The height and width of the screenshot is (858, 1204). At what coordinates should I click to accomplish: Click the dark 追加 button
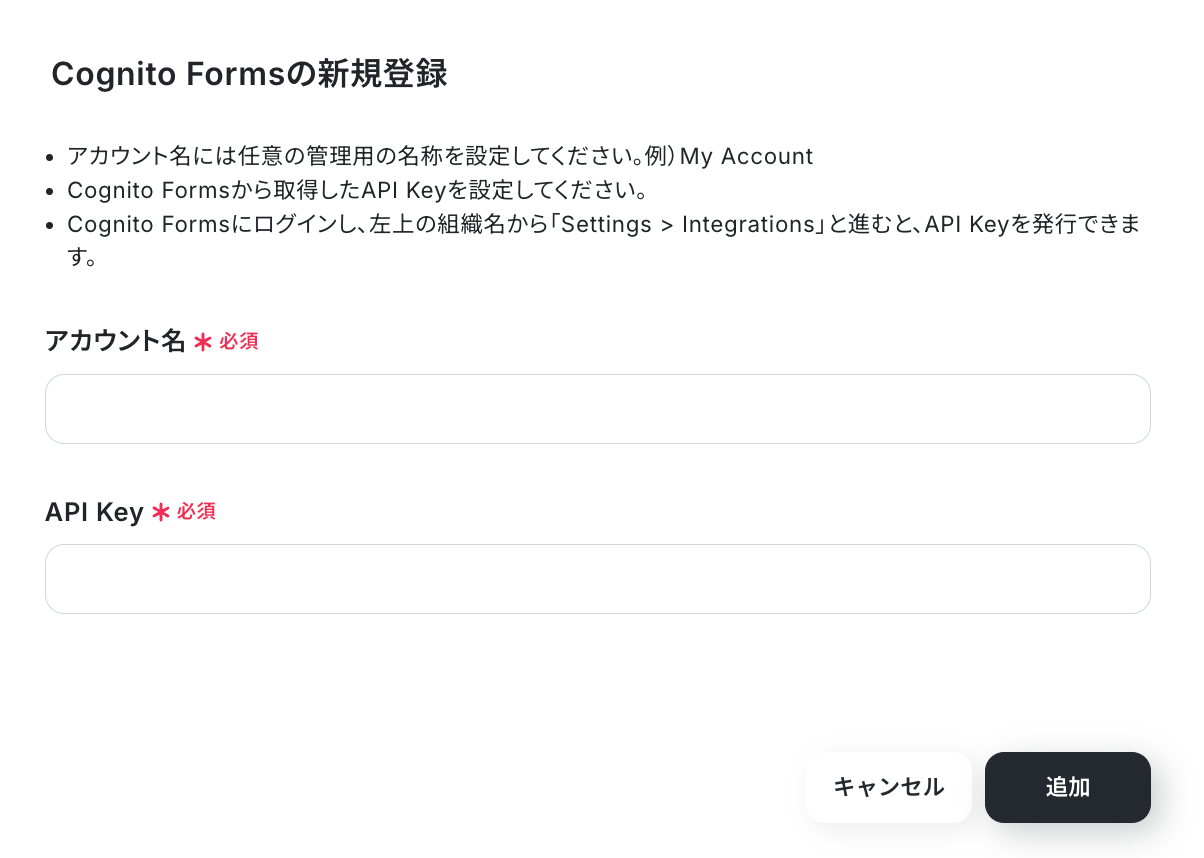[x=1067, y=787]
